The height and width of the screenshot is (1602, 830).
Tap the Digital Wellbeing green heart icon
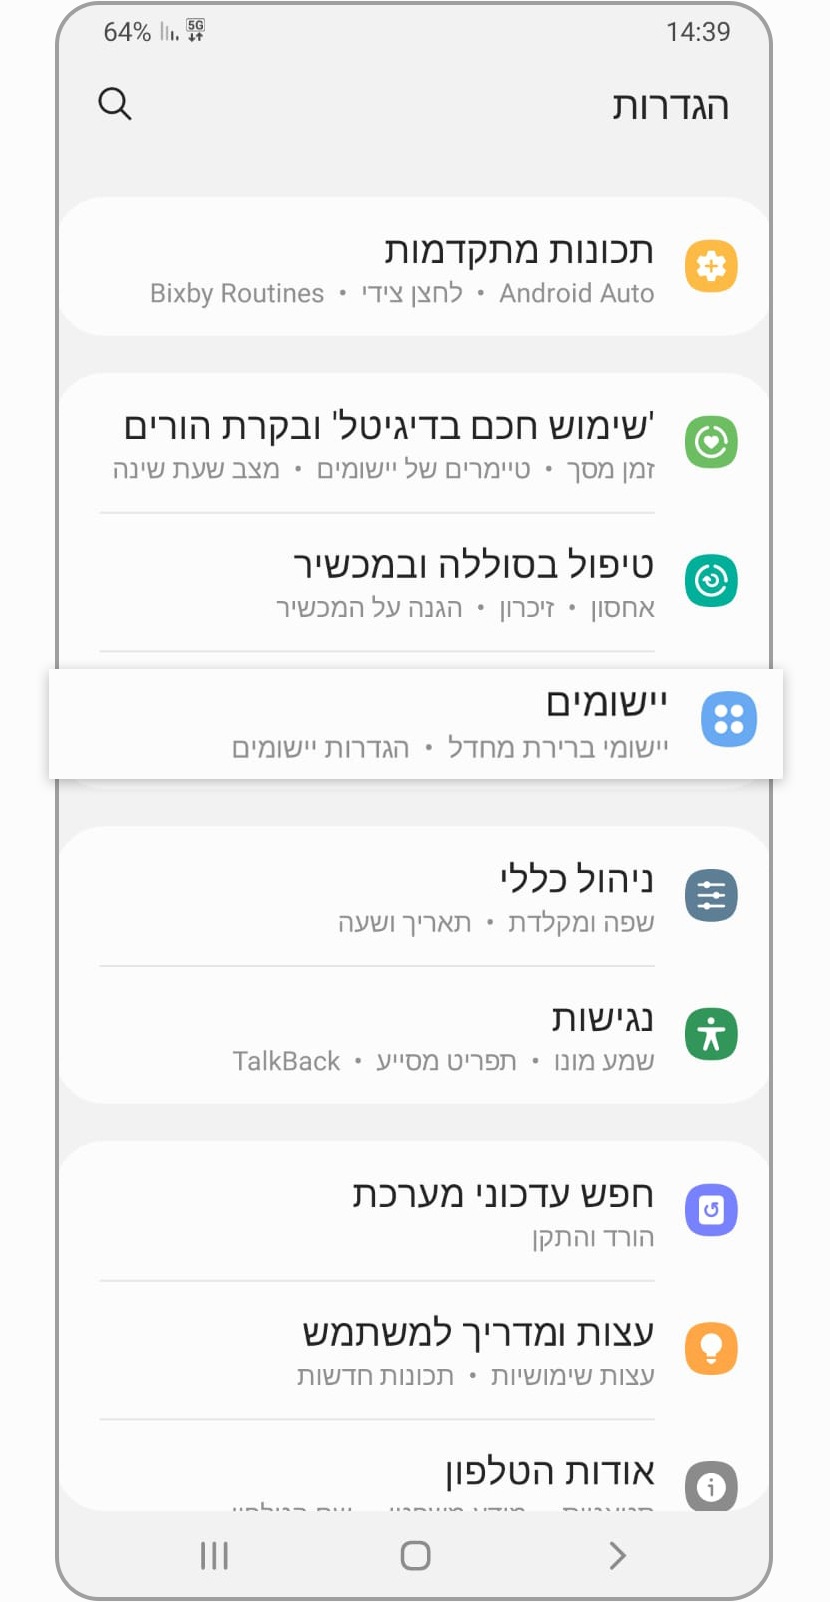[711, 442]
